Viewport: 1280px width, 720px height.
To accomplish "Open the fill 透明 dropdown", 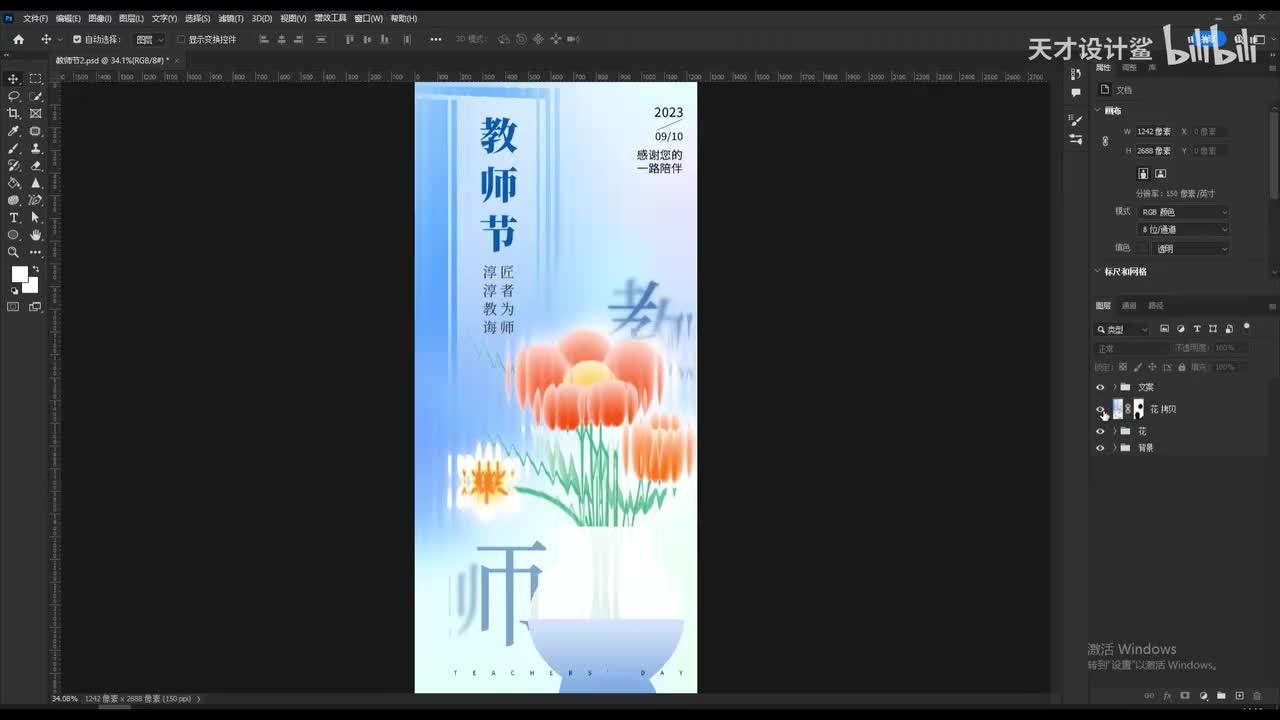I will [1190, 248].
